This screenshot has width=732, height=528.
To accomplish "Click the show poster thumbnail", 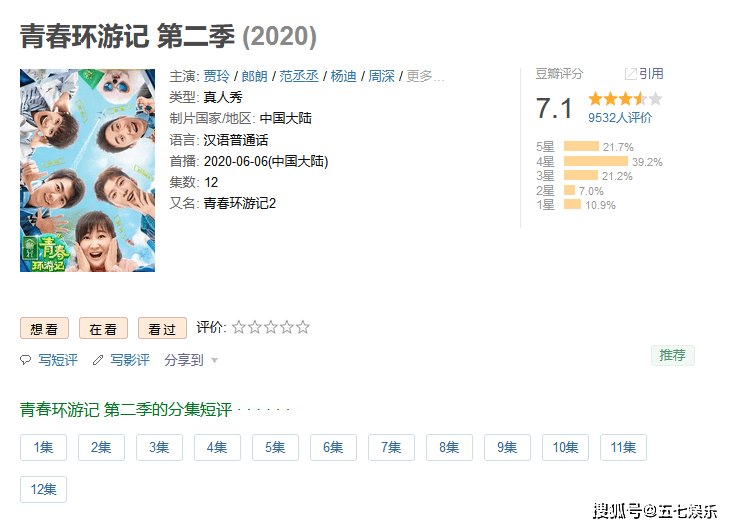I will point(87,170).
